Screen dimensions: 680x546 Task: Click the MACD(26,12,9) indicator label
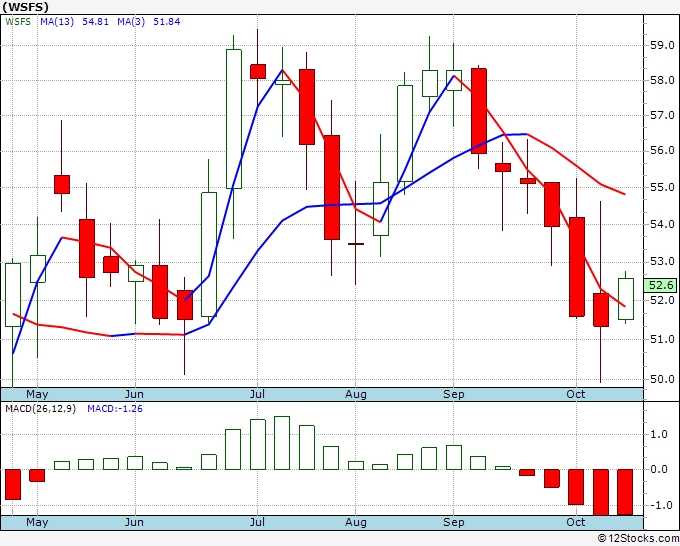click(40, 409)
